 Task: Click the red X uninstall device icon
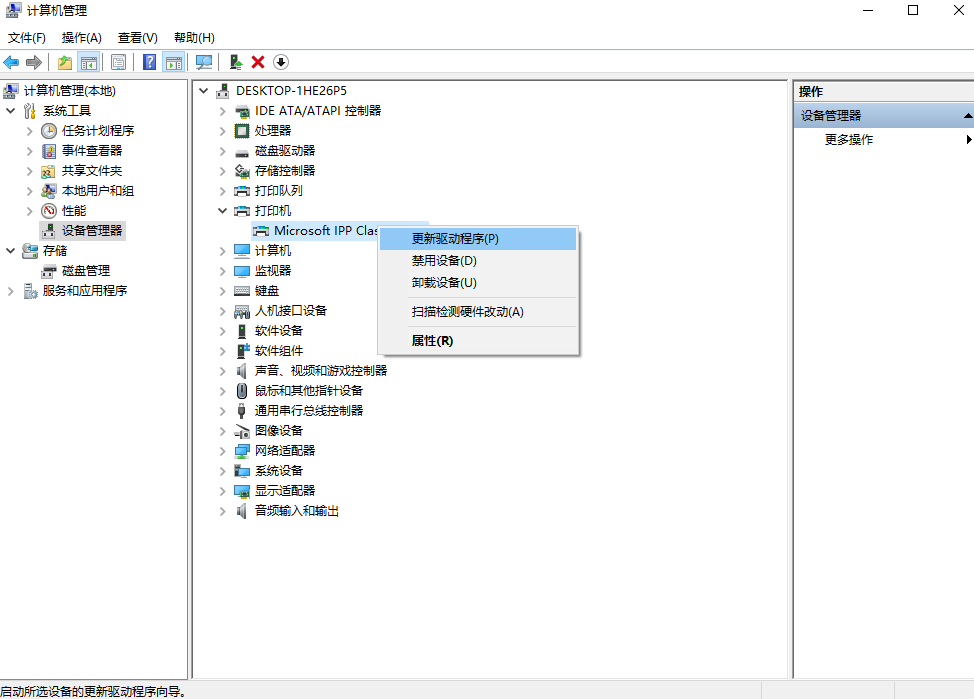[x=258, y=62]
